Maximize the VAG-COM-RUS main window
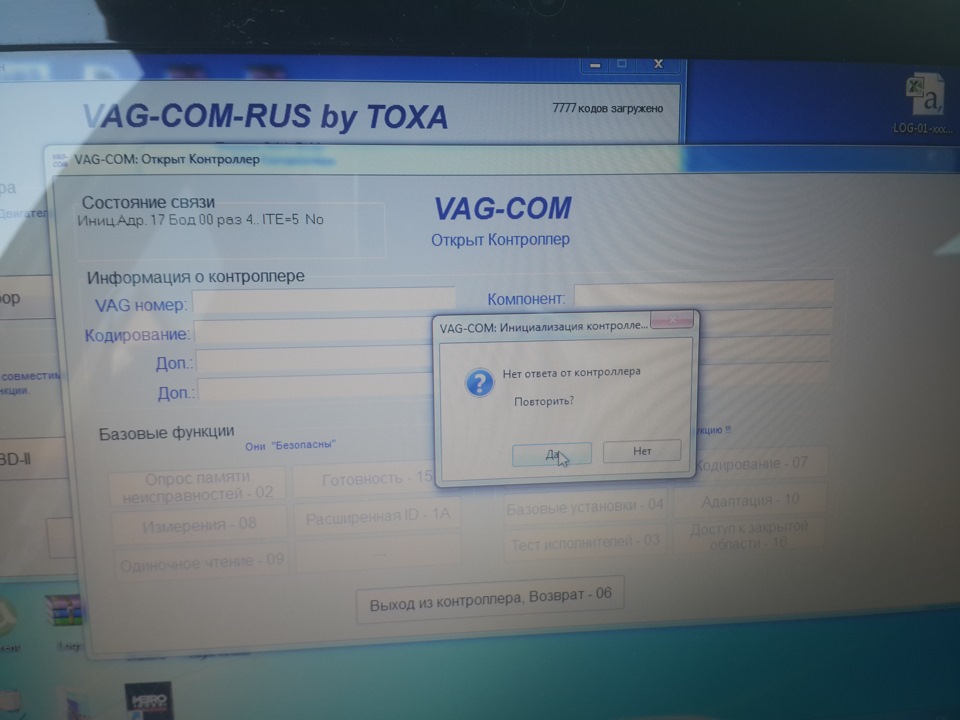This screenshot has height=720, width=960. coord(622,64)
